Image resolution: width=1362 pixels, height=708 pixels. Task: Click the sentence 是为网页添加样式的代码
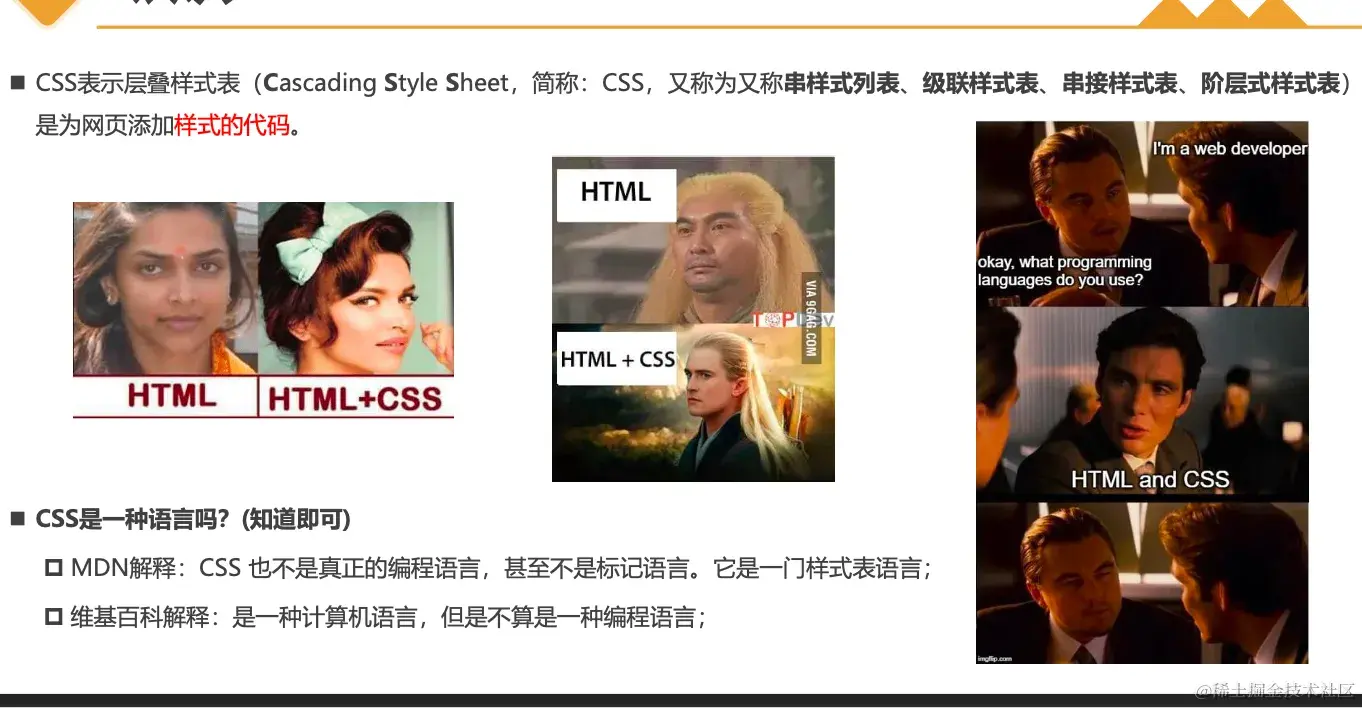point(168,126)
